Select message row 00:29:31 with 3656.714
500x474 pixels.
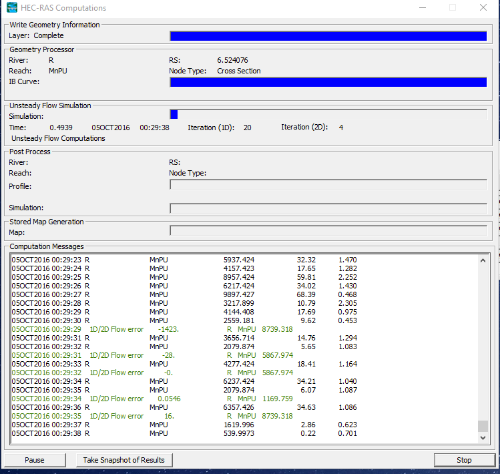pyautogui.click(x=184, y=338)
